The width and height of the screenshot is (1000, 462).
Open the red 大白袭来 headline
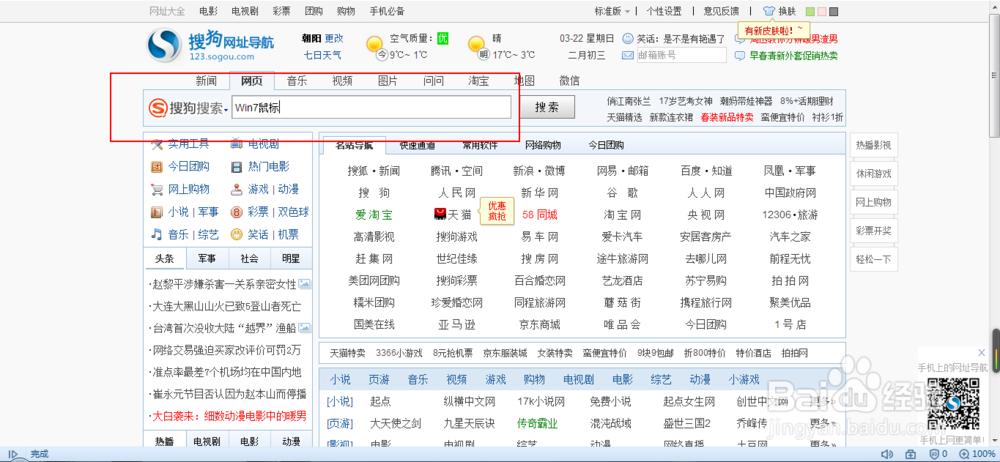click(x=228, y=416)
